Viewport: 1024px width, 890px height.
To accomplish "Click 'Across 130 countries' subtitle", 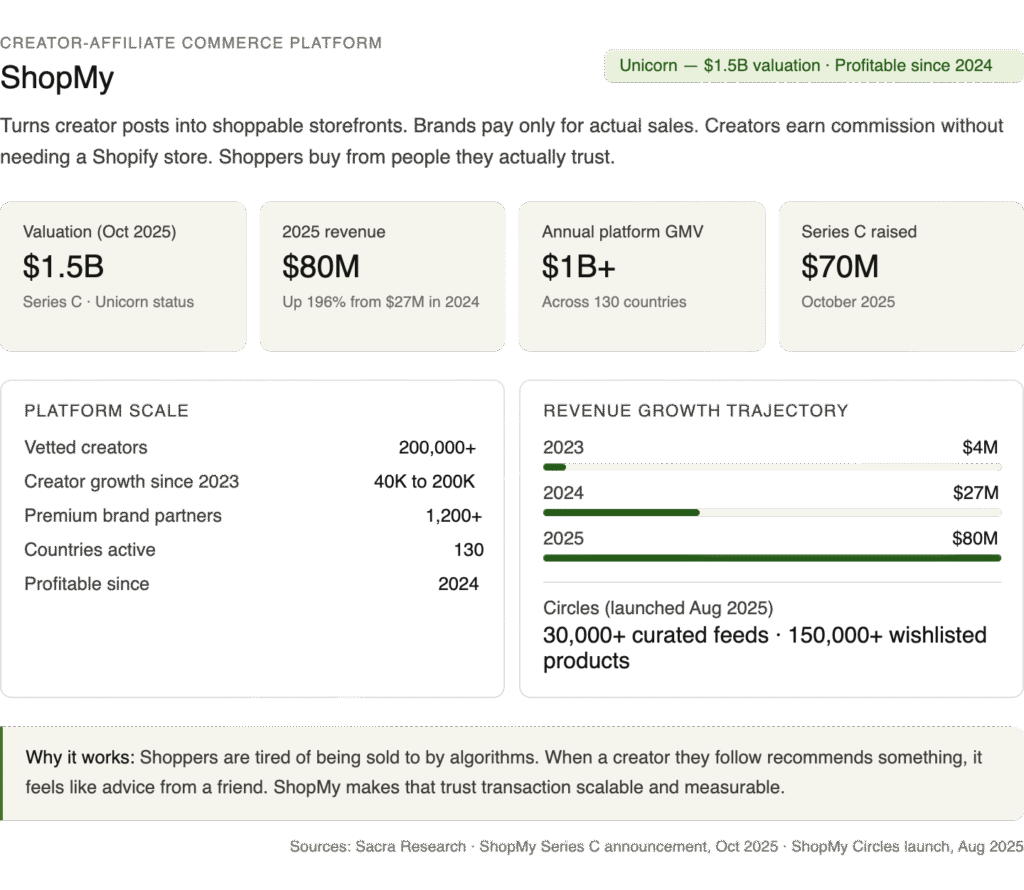I will click(x=614, y=302).
